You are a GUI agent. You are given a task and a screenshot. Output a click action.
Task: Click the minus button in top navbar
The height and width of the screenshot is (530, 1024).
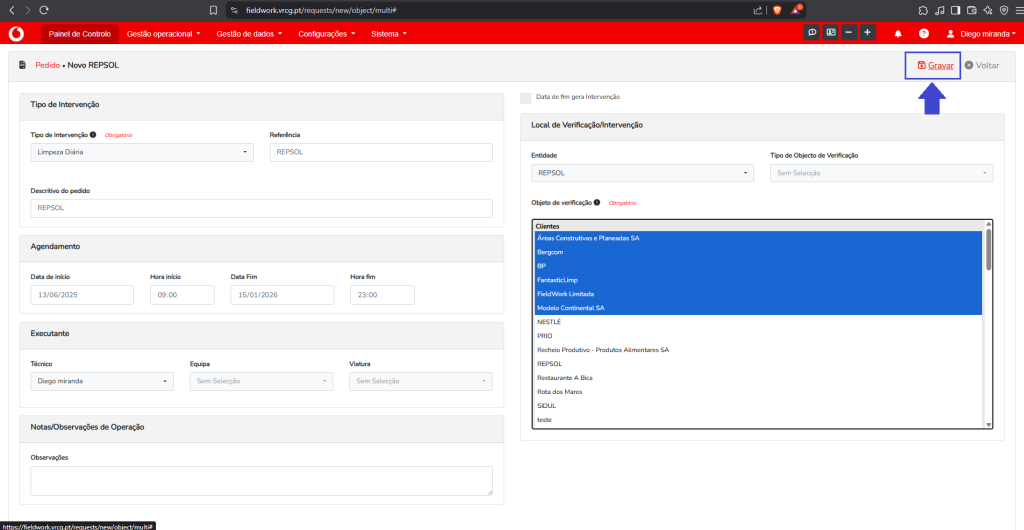click(x=848, y=33)
